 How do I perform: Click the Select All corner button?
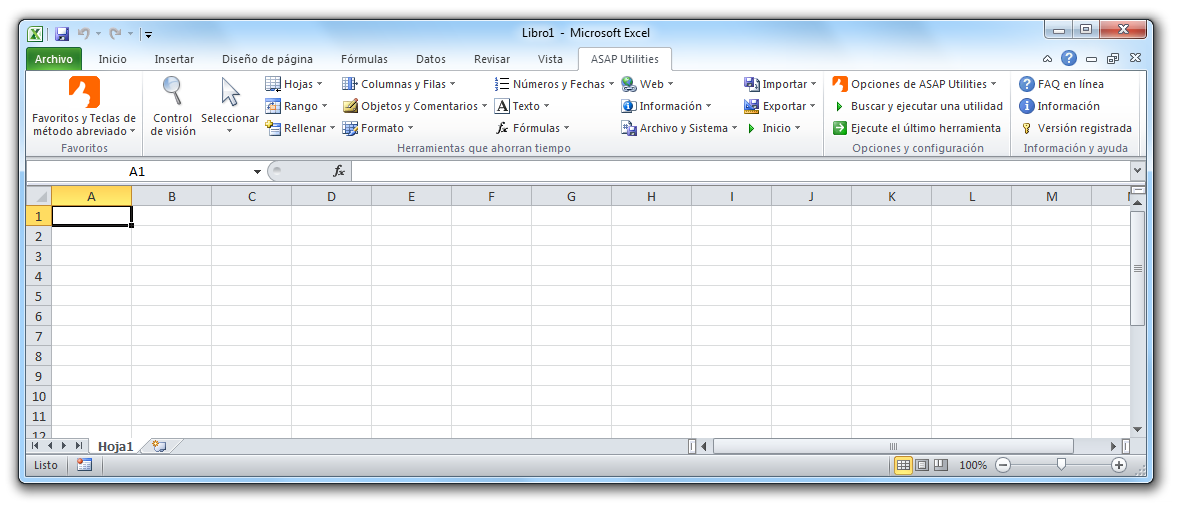click(39, 196)
